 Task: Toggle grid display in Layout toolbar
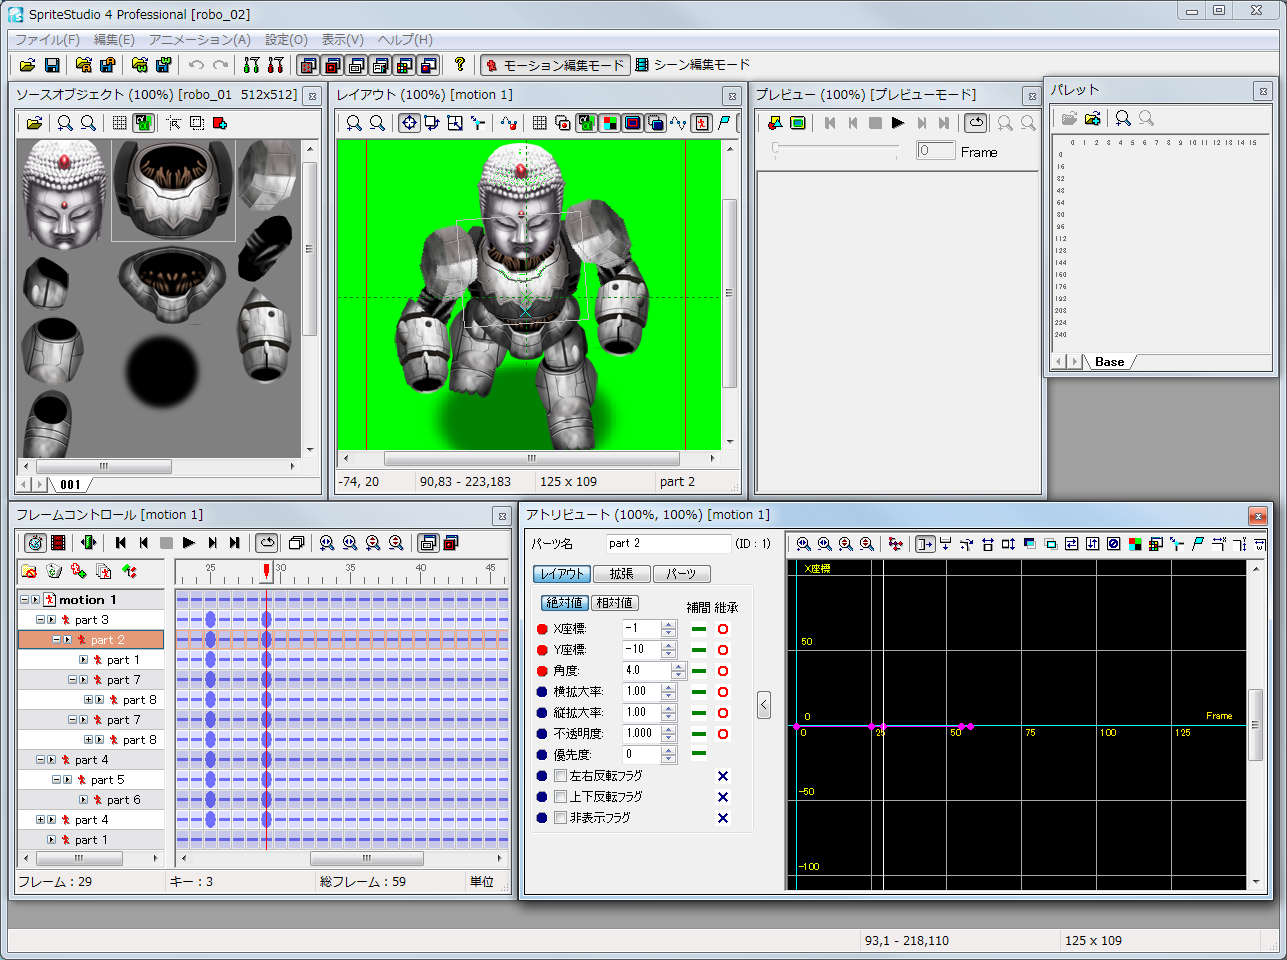(x=540, y=123)
